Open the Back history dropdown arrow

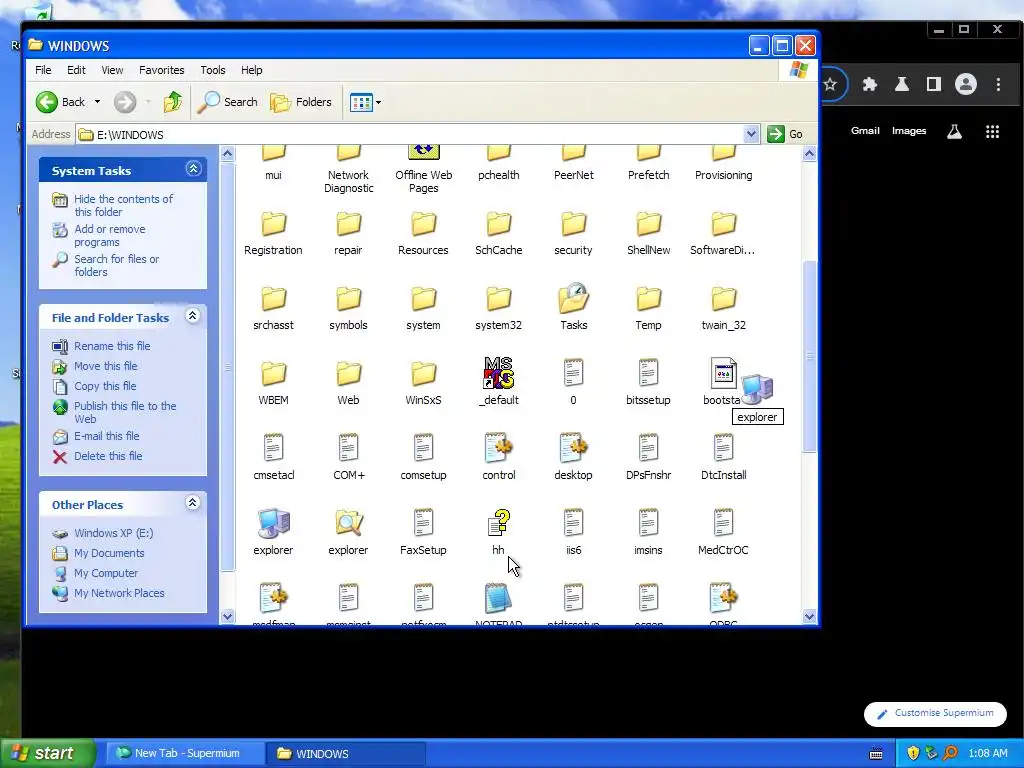97,102
